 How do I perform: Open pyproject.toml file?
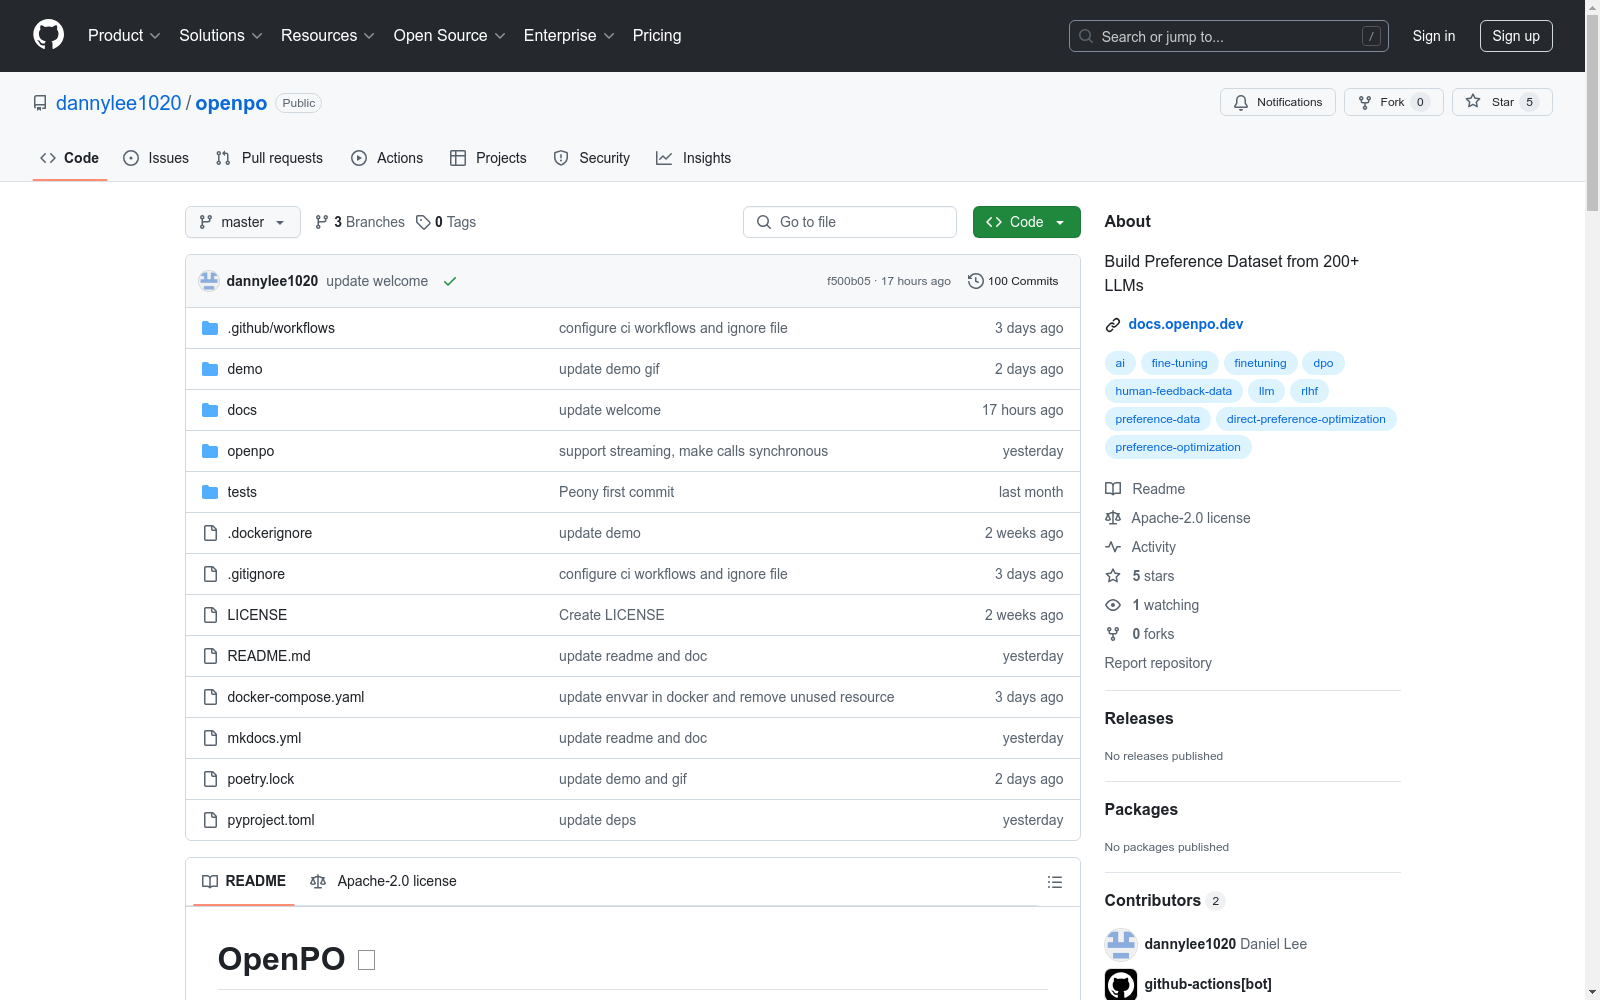point(271,820)
